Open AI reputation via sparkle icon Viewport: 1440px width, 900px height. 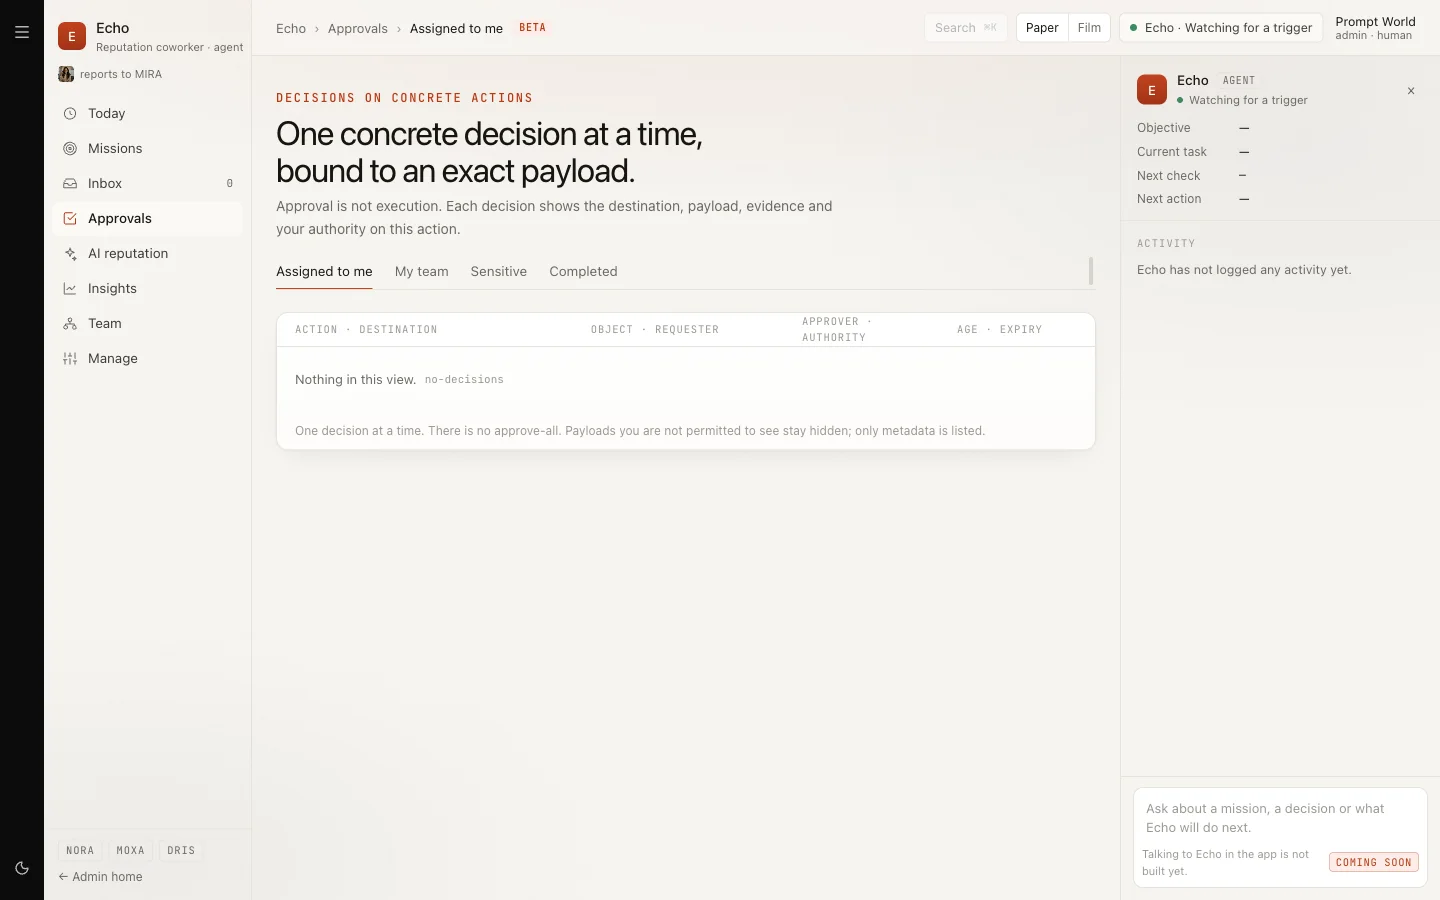(x=70, y=254)
